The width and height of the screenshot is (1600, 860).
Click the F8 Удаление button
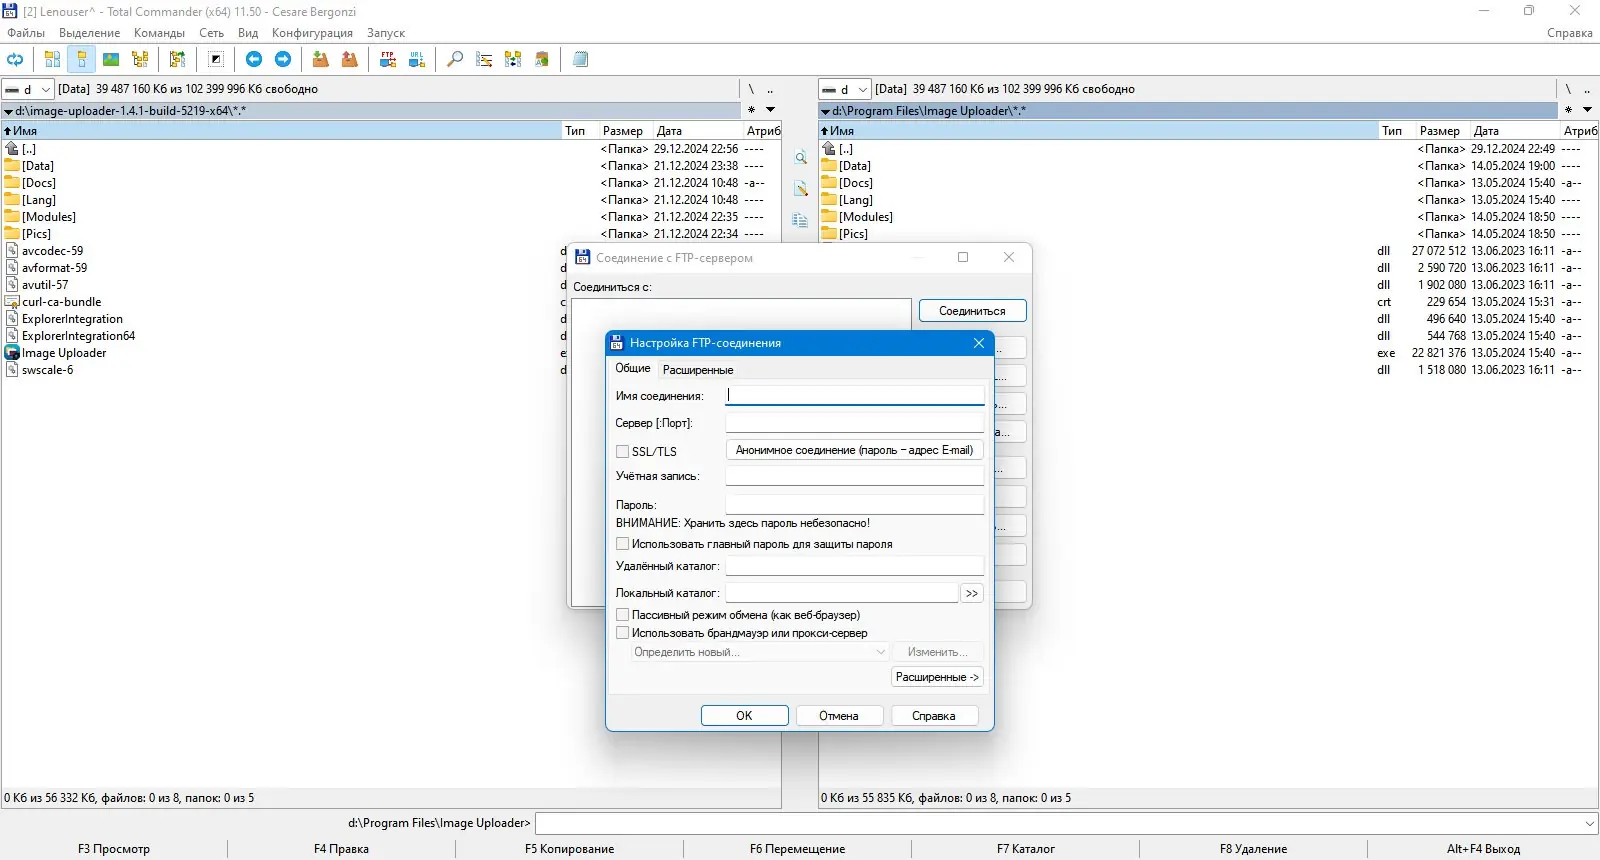tap(1253, 849)
